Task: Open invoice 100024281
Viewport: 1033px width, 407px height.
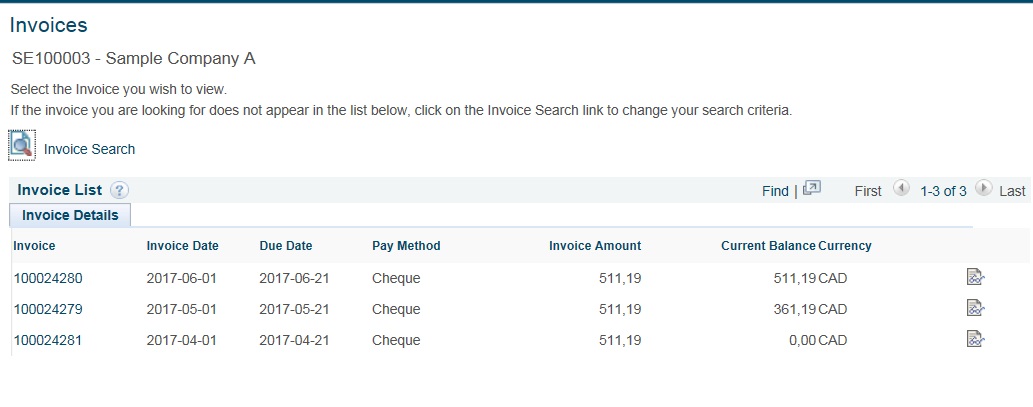Action: tap(48, 340)
